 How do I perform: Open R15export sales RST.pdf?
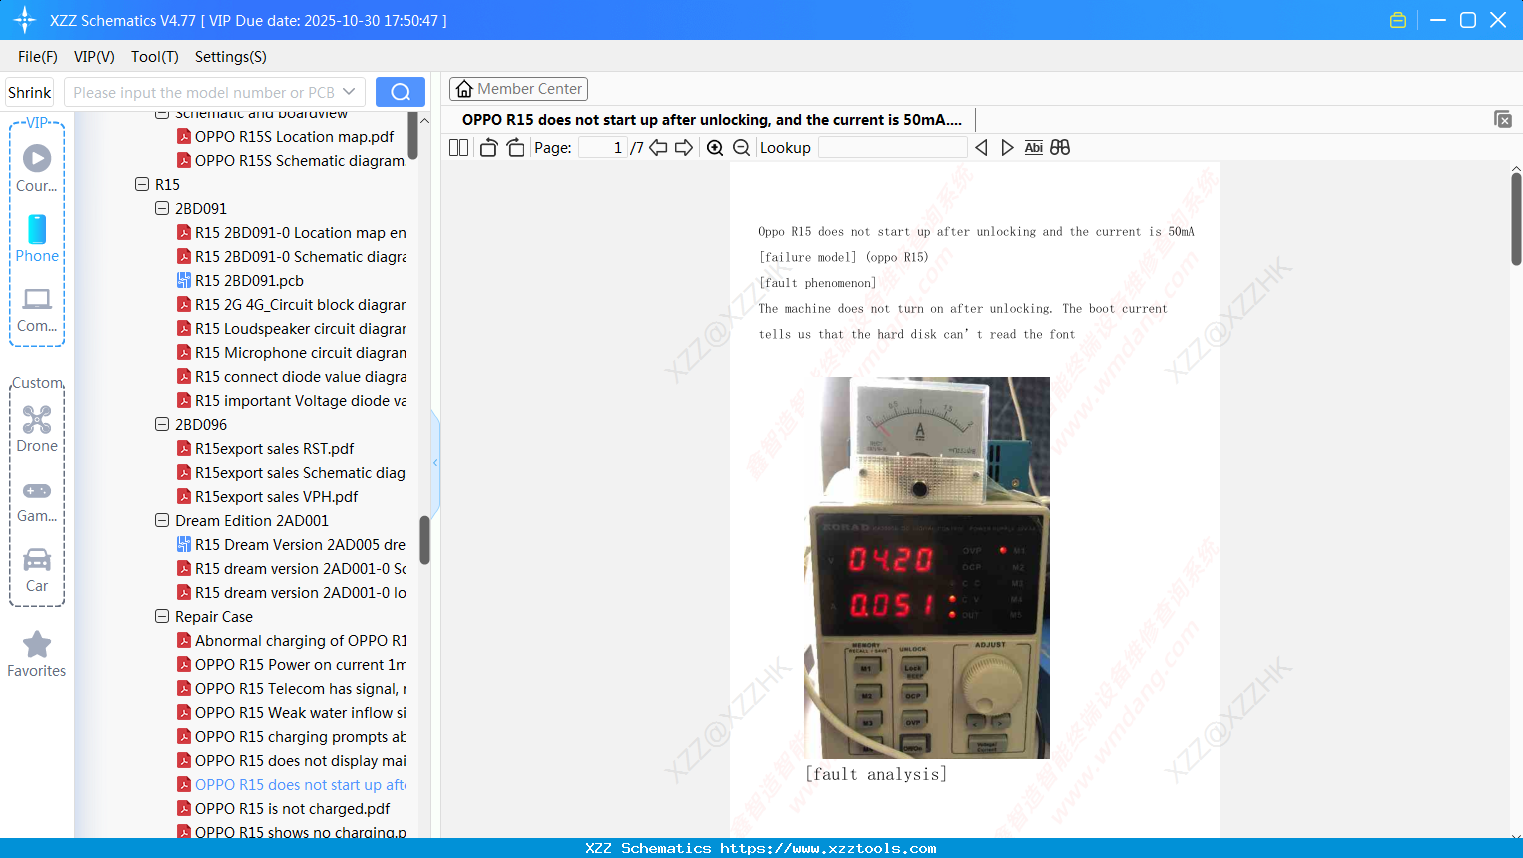pyautogui.click(x=265, y=449)
